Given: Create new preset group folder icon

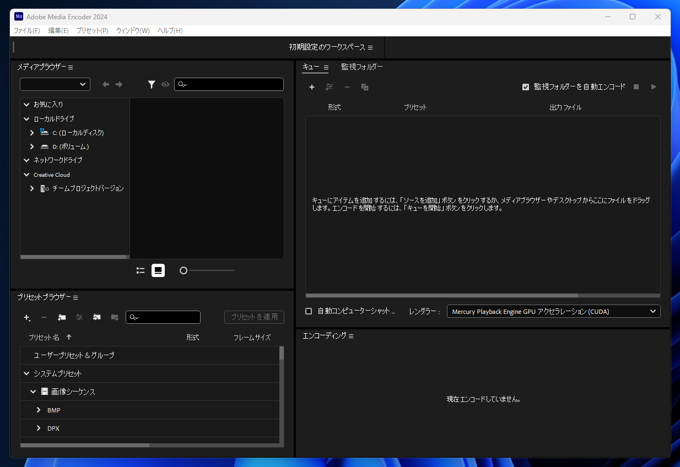Looking at the screenshot, I should click(62, 317).
